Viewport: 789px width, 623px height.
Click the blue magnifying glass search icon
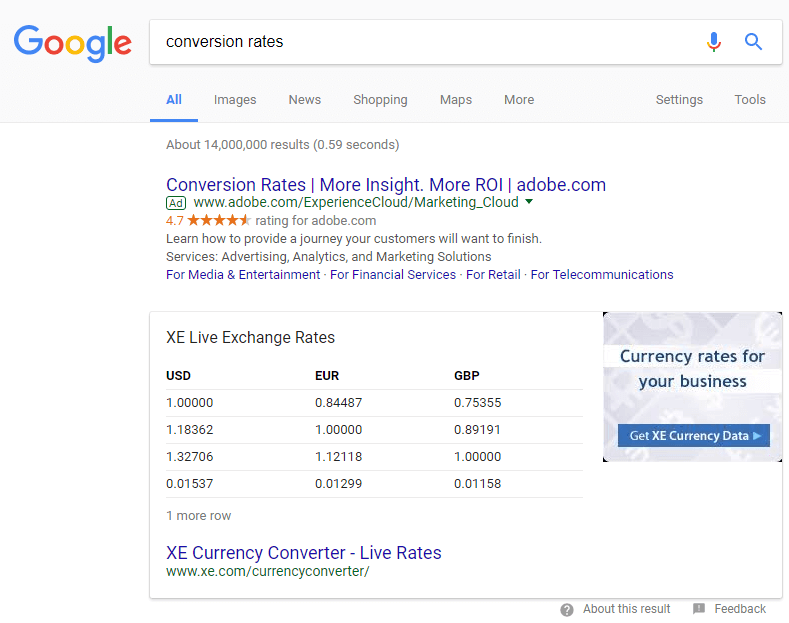(x=754, y=42)
